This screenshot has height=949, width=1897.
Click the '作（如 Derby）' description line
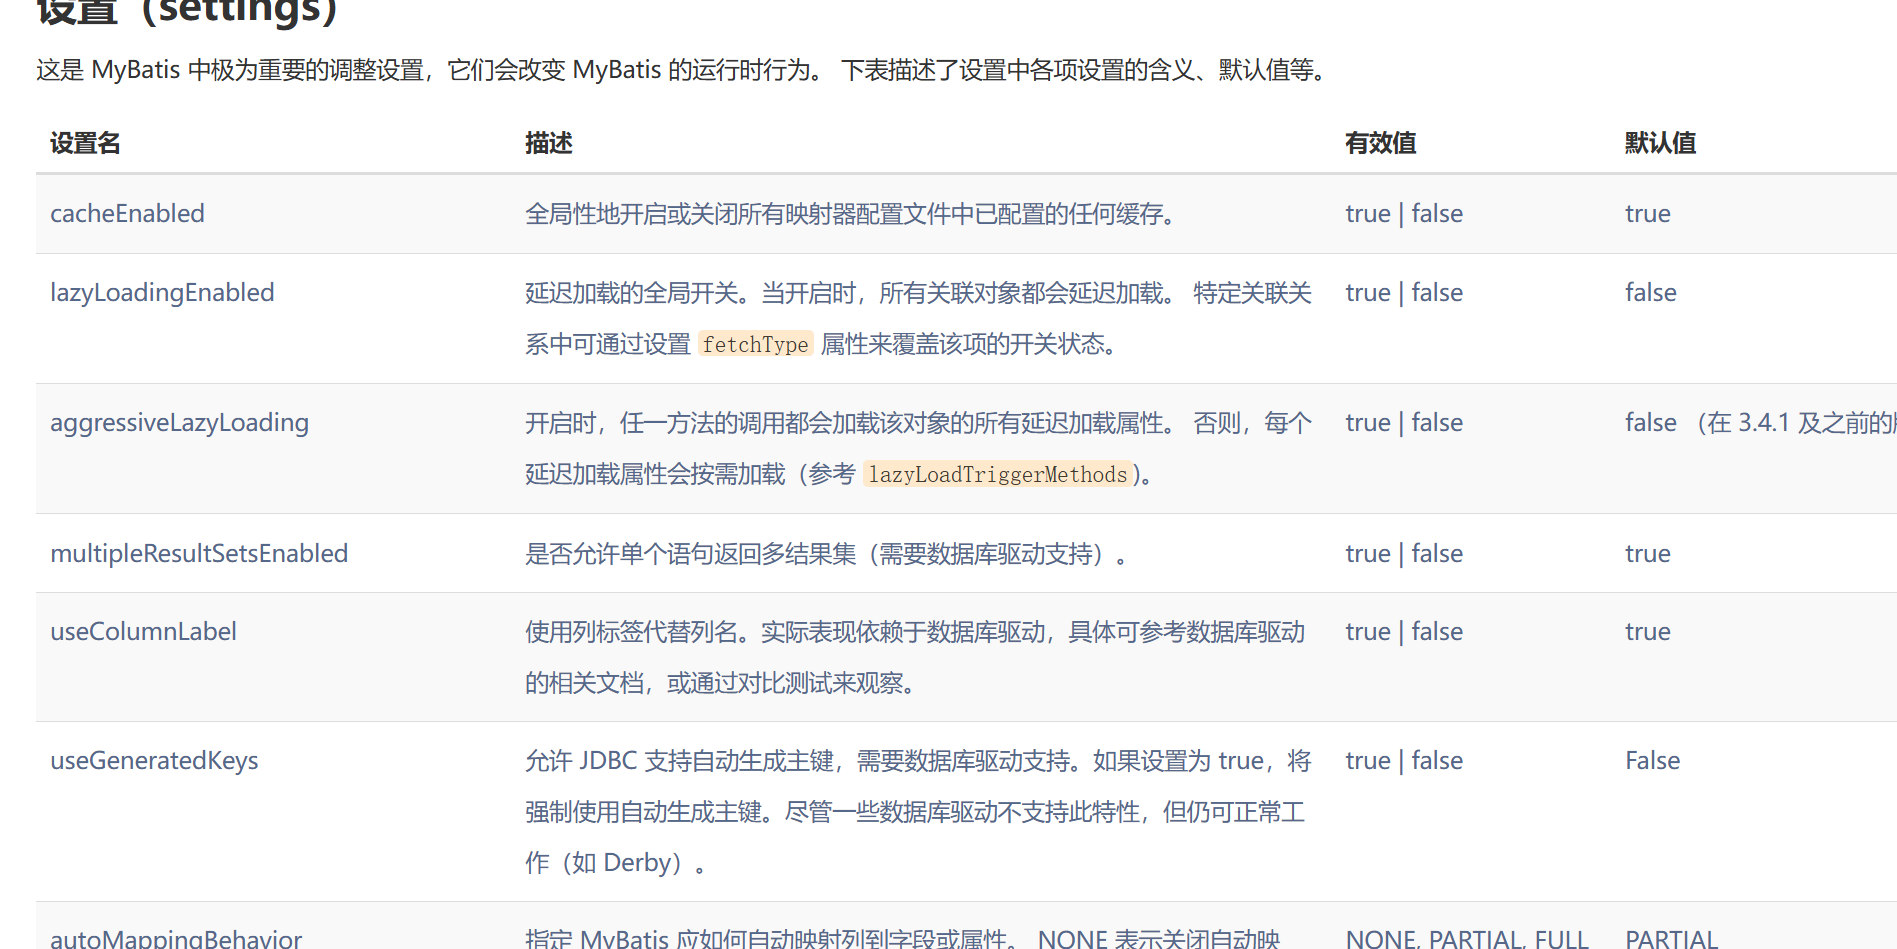(616, 862)
